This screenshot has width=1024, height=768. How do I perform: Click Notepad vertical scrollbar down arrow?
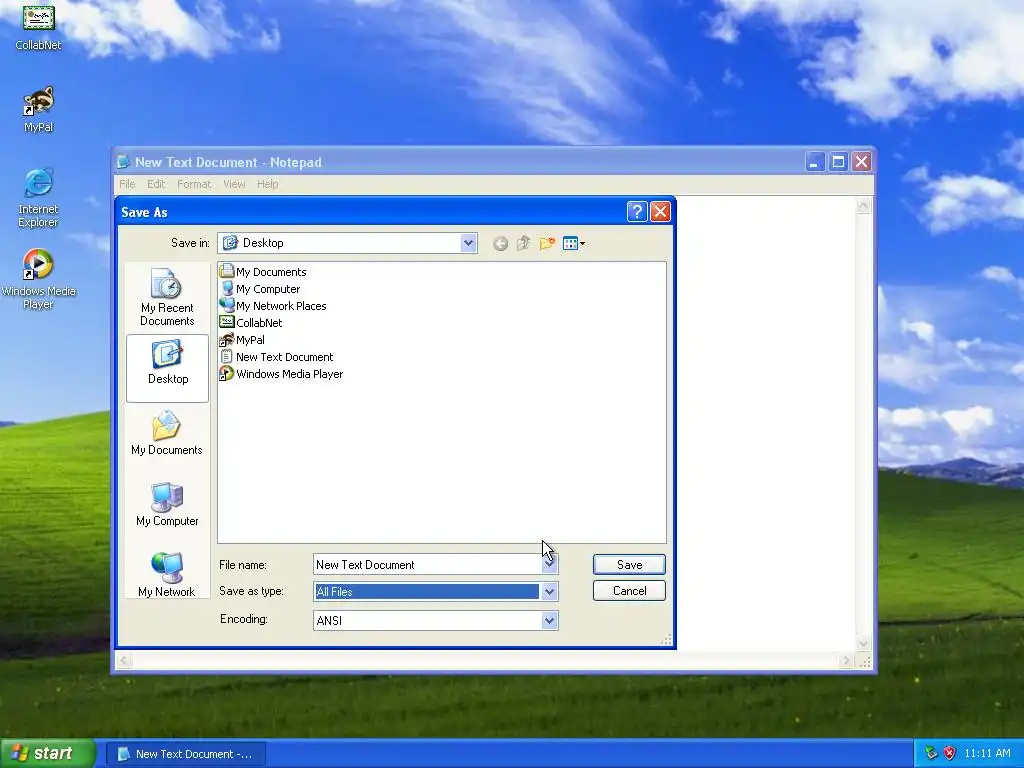click(x=863, y=643)
